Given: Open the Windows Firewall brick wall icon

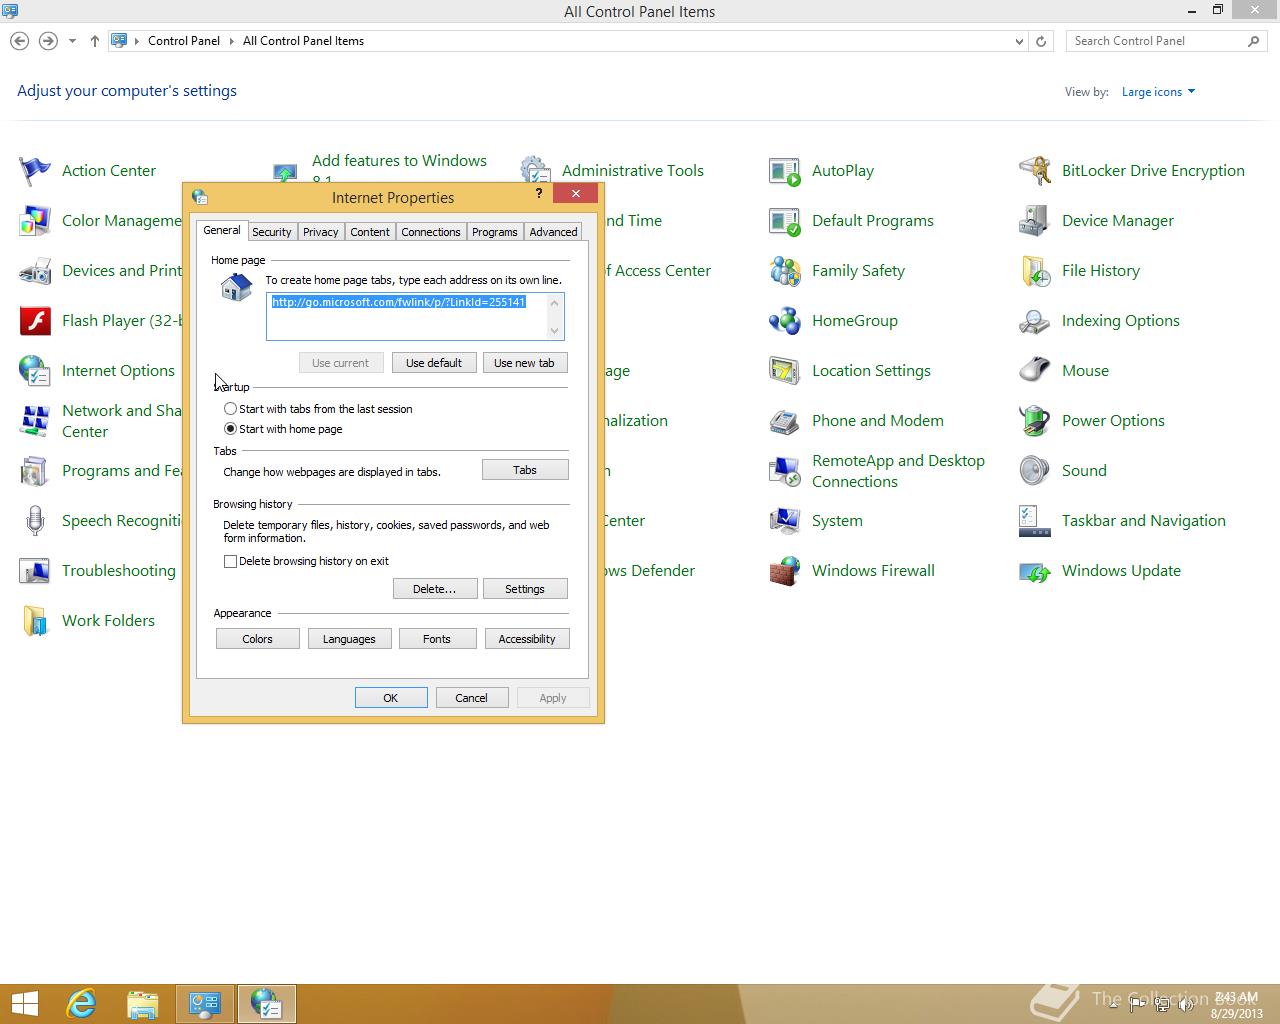Looking at the screenshot, I should (x=785, y=571).
